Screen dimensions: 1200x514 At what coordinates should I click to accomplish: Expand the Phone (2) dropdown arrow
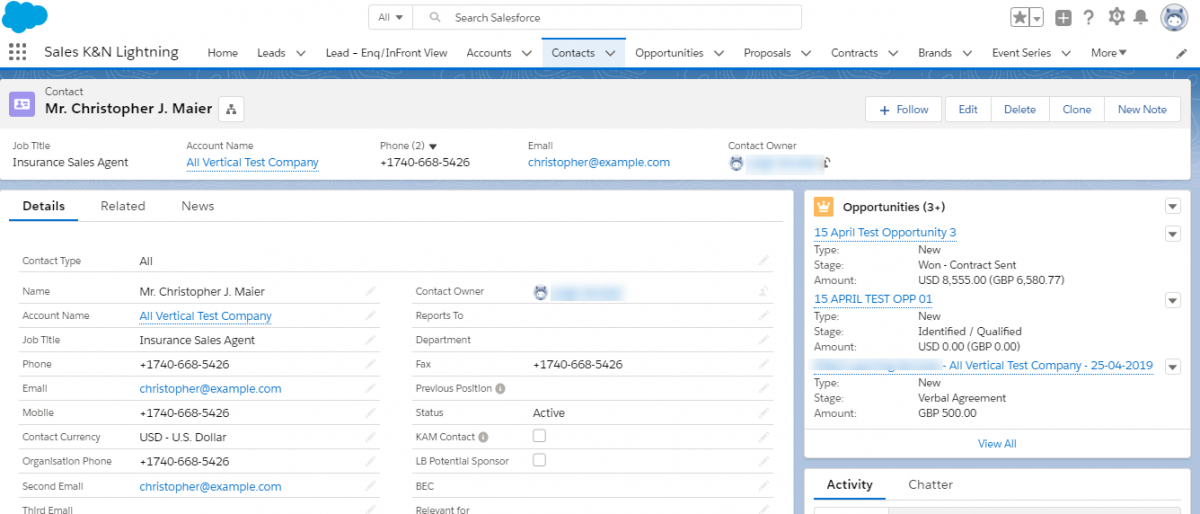(433, 146)
